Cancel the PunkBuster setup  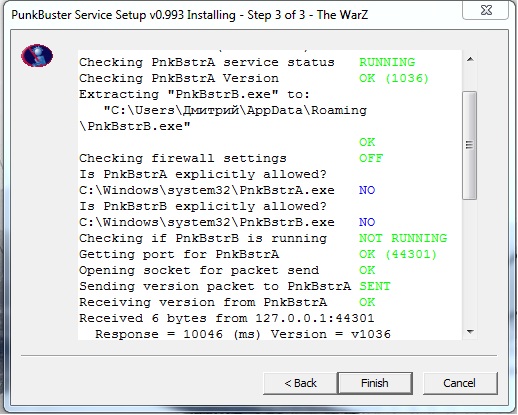[460, 383]
